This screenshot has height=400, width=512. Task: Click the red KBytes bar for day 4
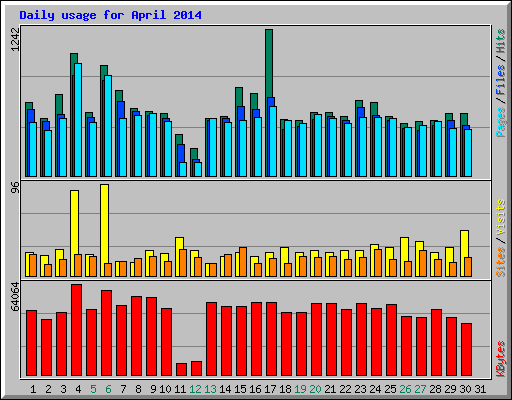click(76, 330)
